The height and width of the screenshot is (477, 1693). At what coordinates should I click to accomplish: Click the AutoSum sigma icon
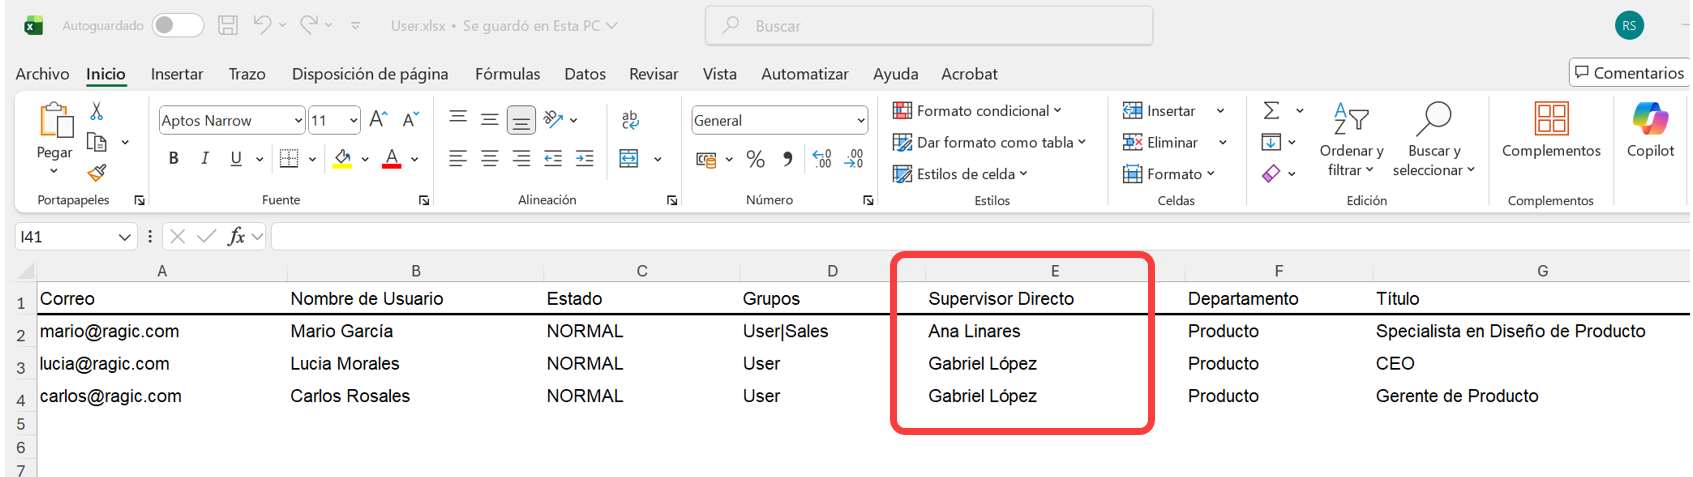tap(1271, 110)
